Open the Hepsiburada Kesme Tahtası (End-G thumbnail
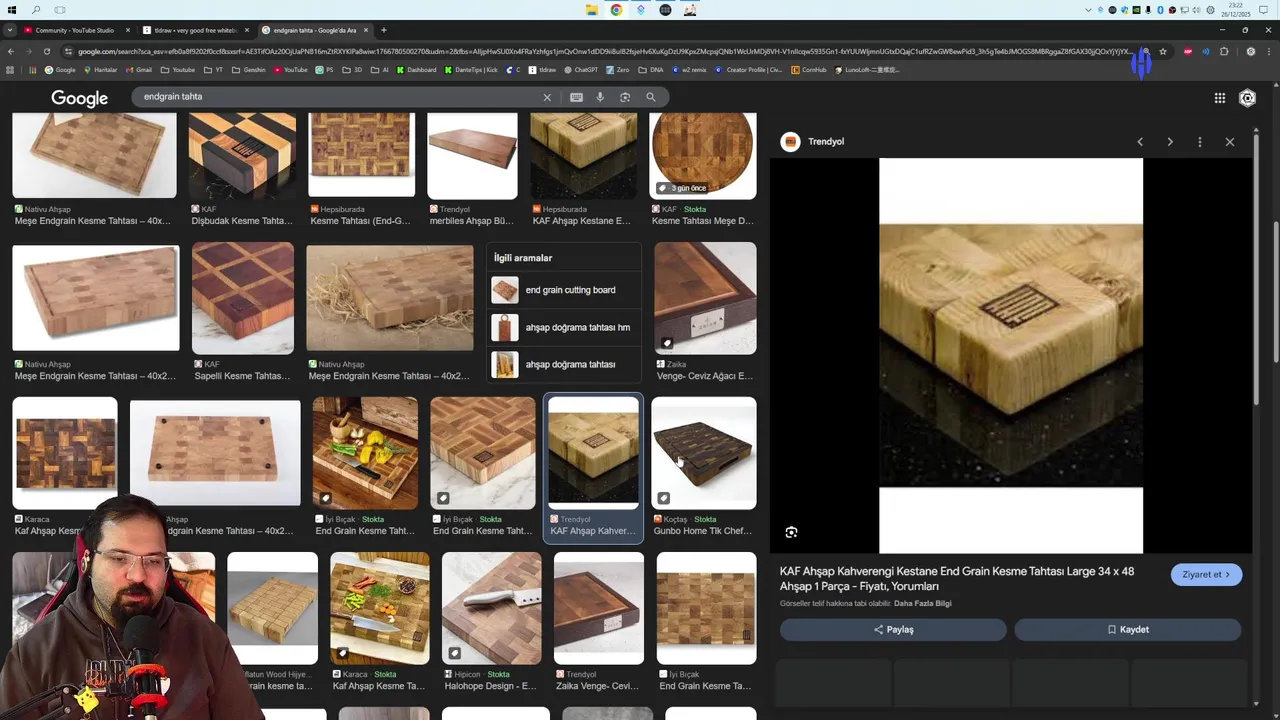1280x720 pixels. (x=361, y=155)
